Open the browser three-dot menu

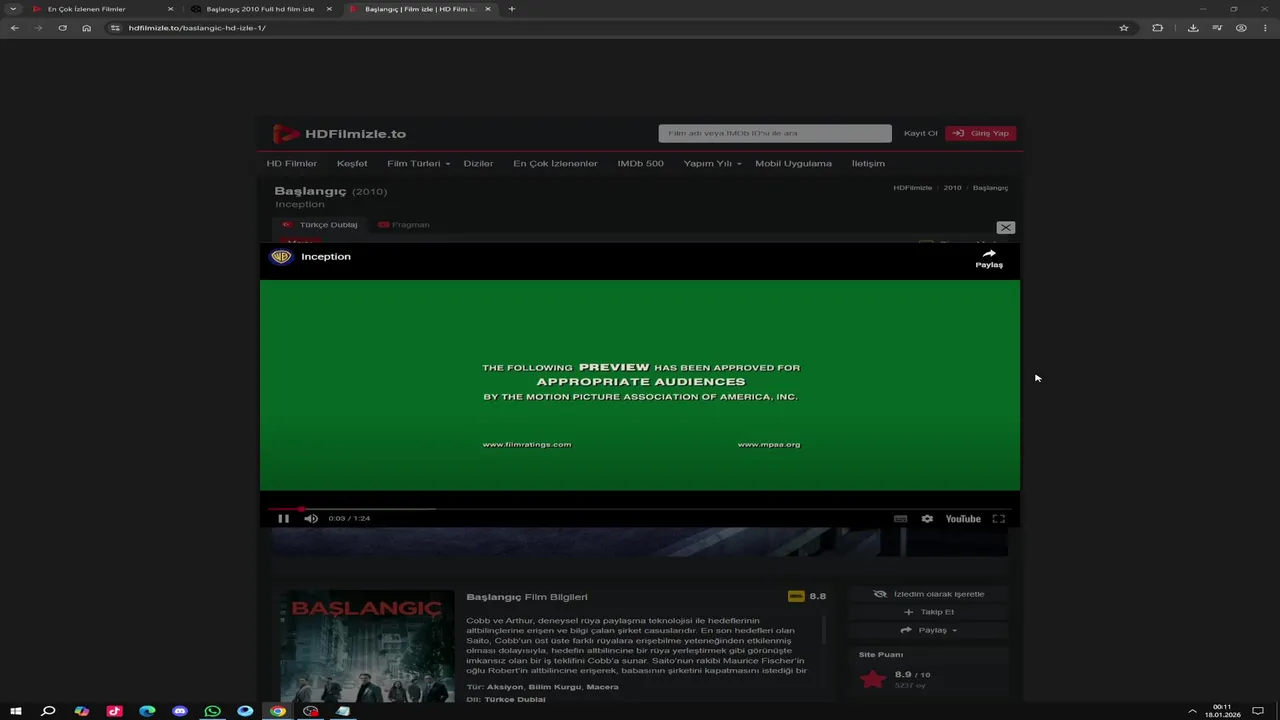point(1265,28)
